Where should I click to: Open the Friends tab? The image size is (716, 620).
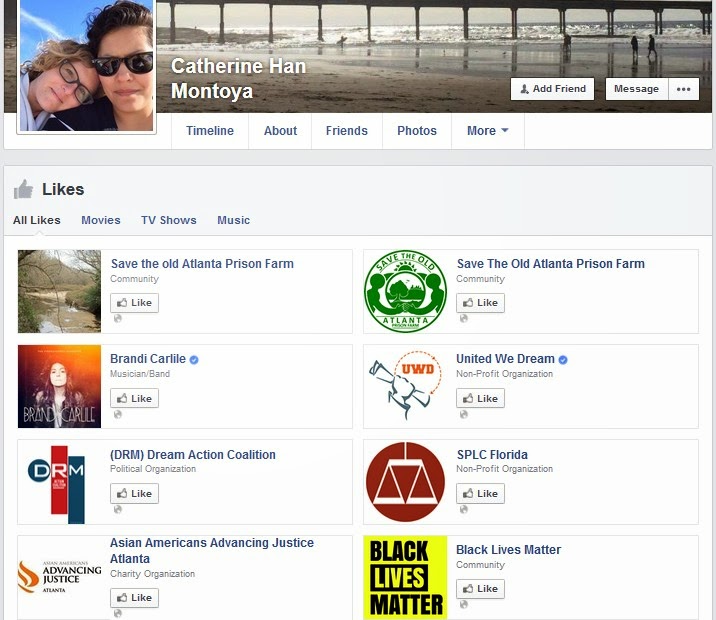coord(347,131)
